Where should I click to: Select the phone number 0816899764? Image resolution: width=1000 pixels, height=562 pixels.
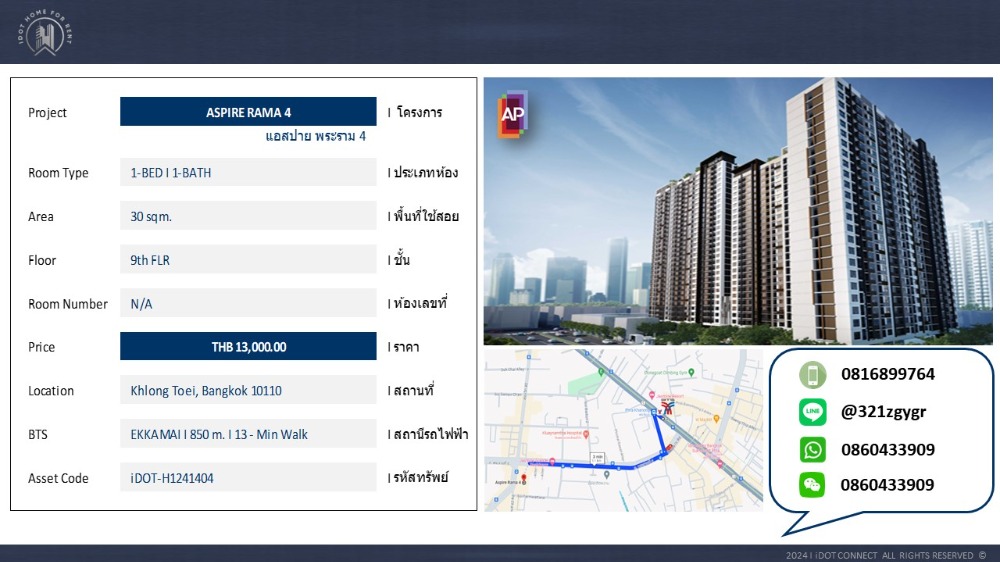click(888, 374)
